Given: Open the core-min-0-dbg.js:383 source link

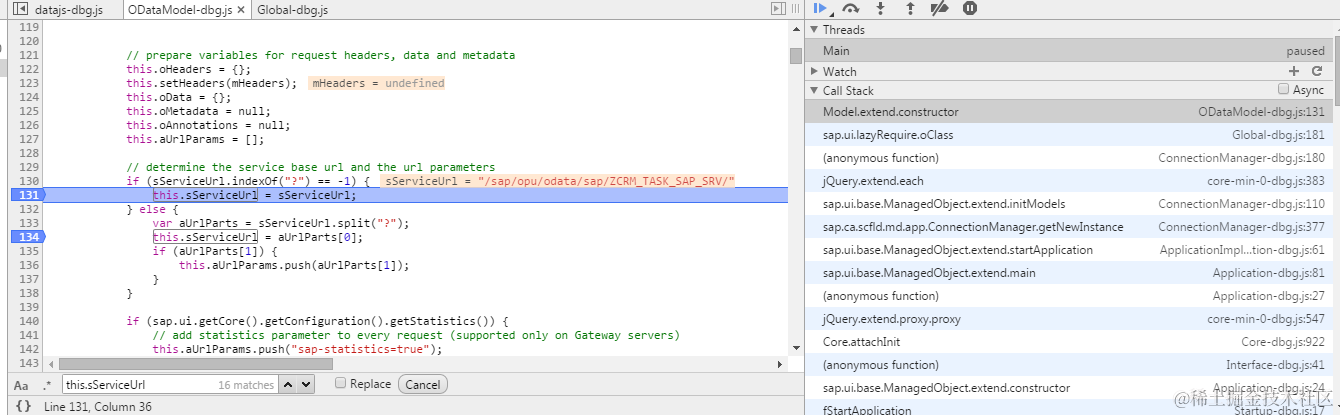Looking at the screenshot, I should tap(1266, 181).
